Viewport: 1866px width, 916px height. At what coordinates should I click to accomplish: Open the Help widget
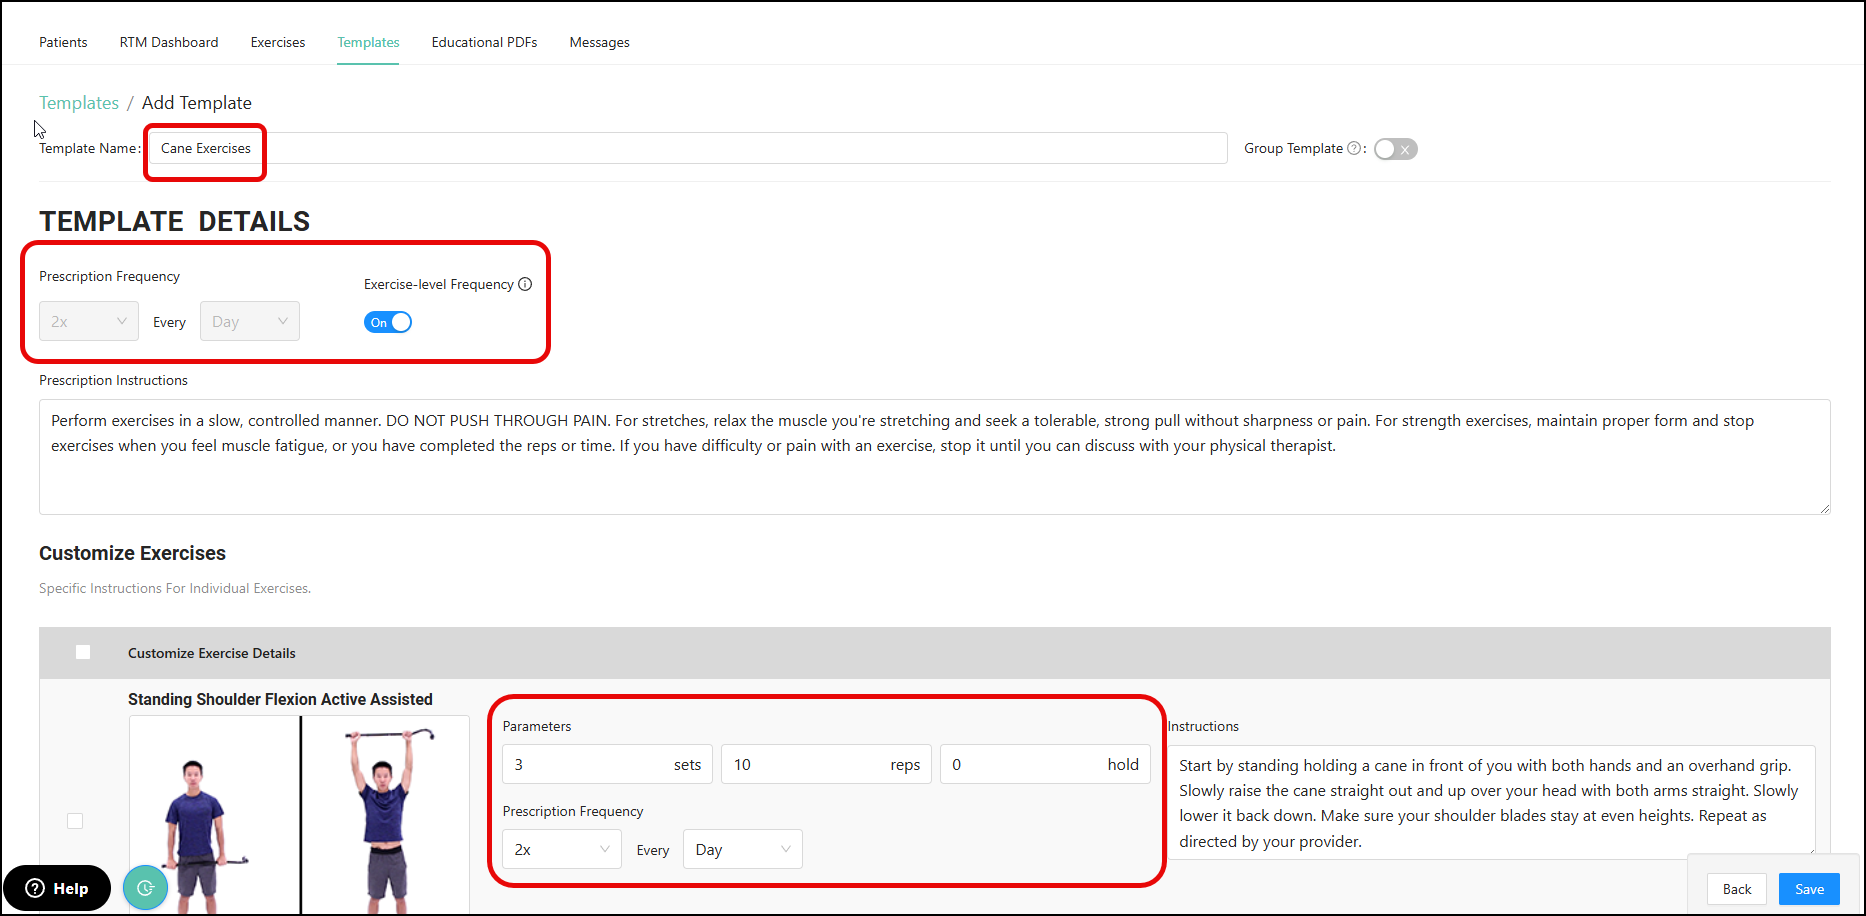(57, 888)
